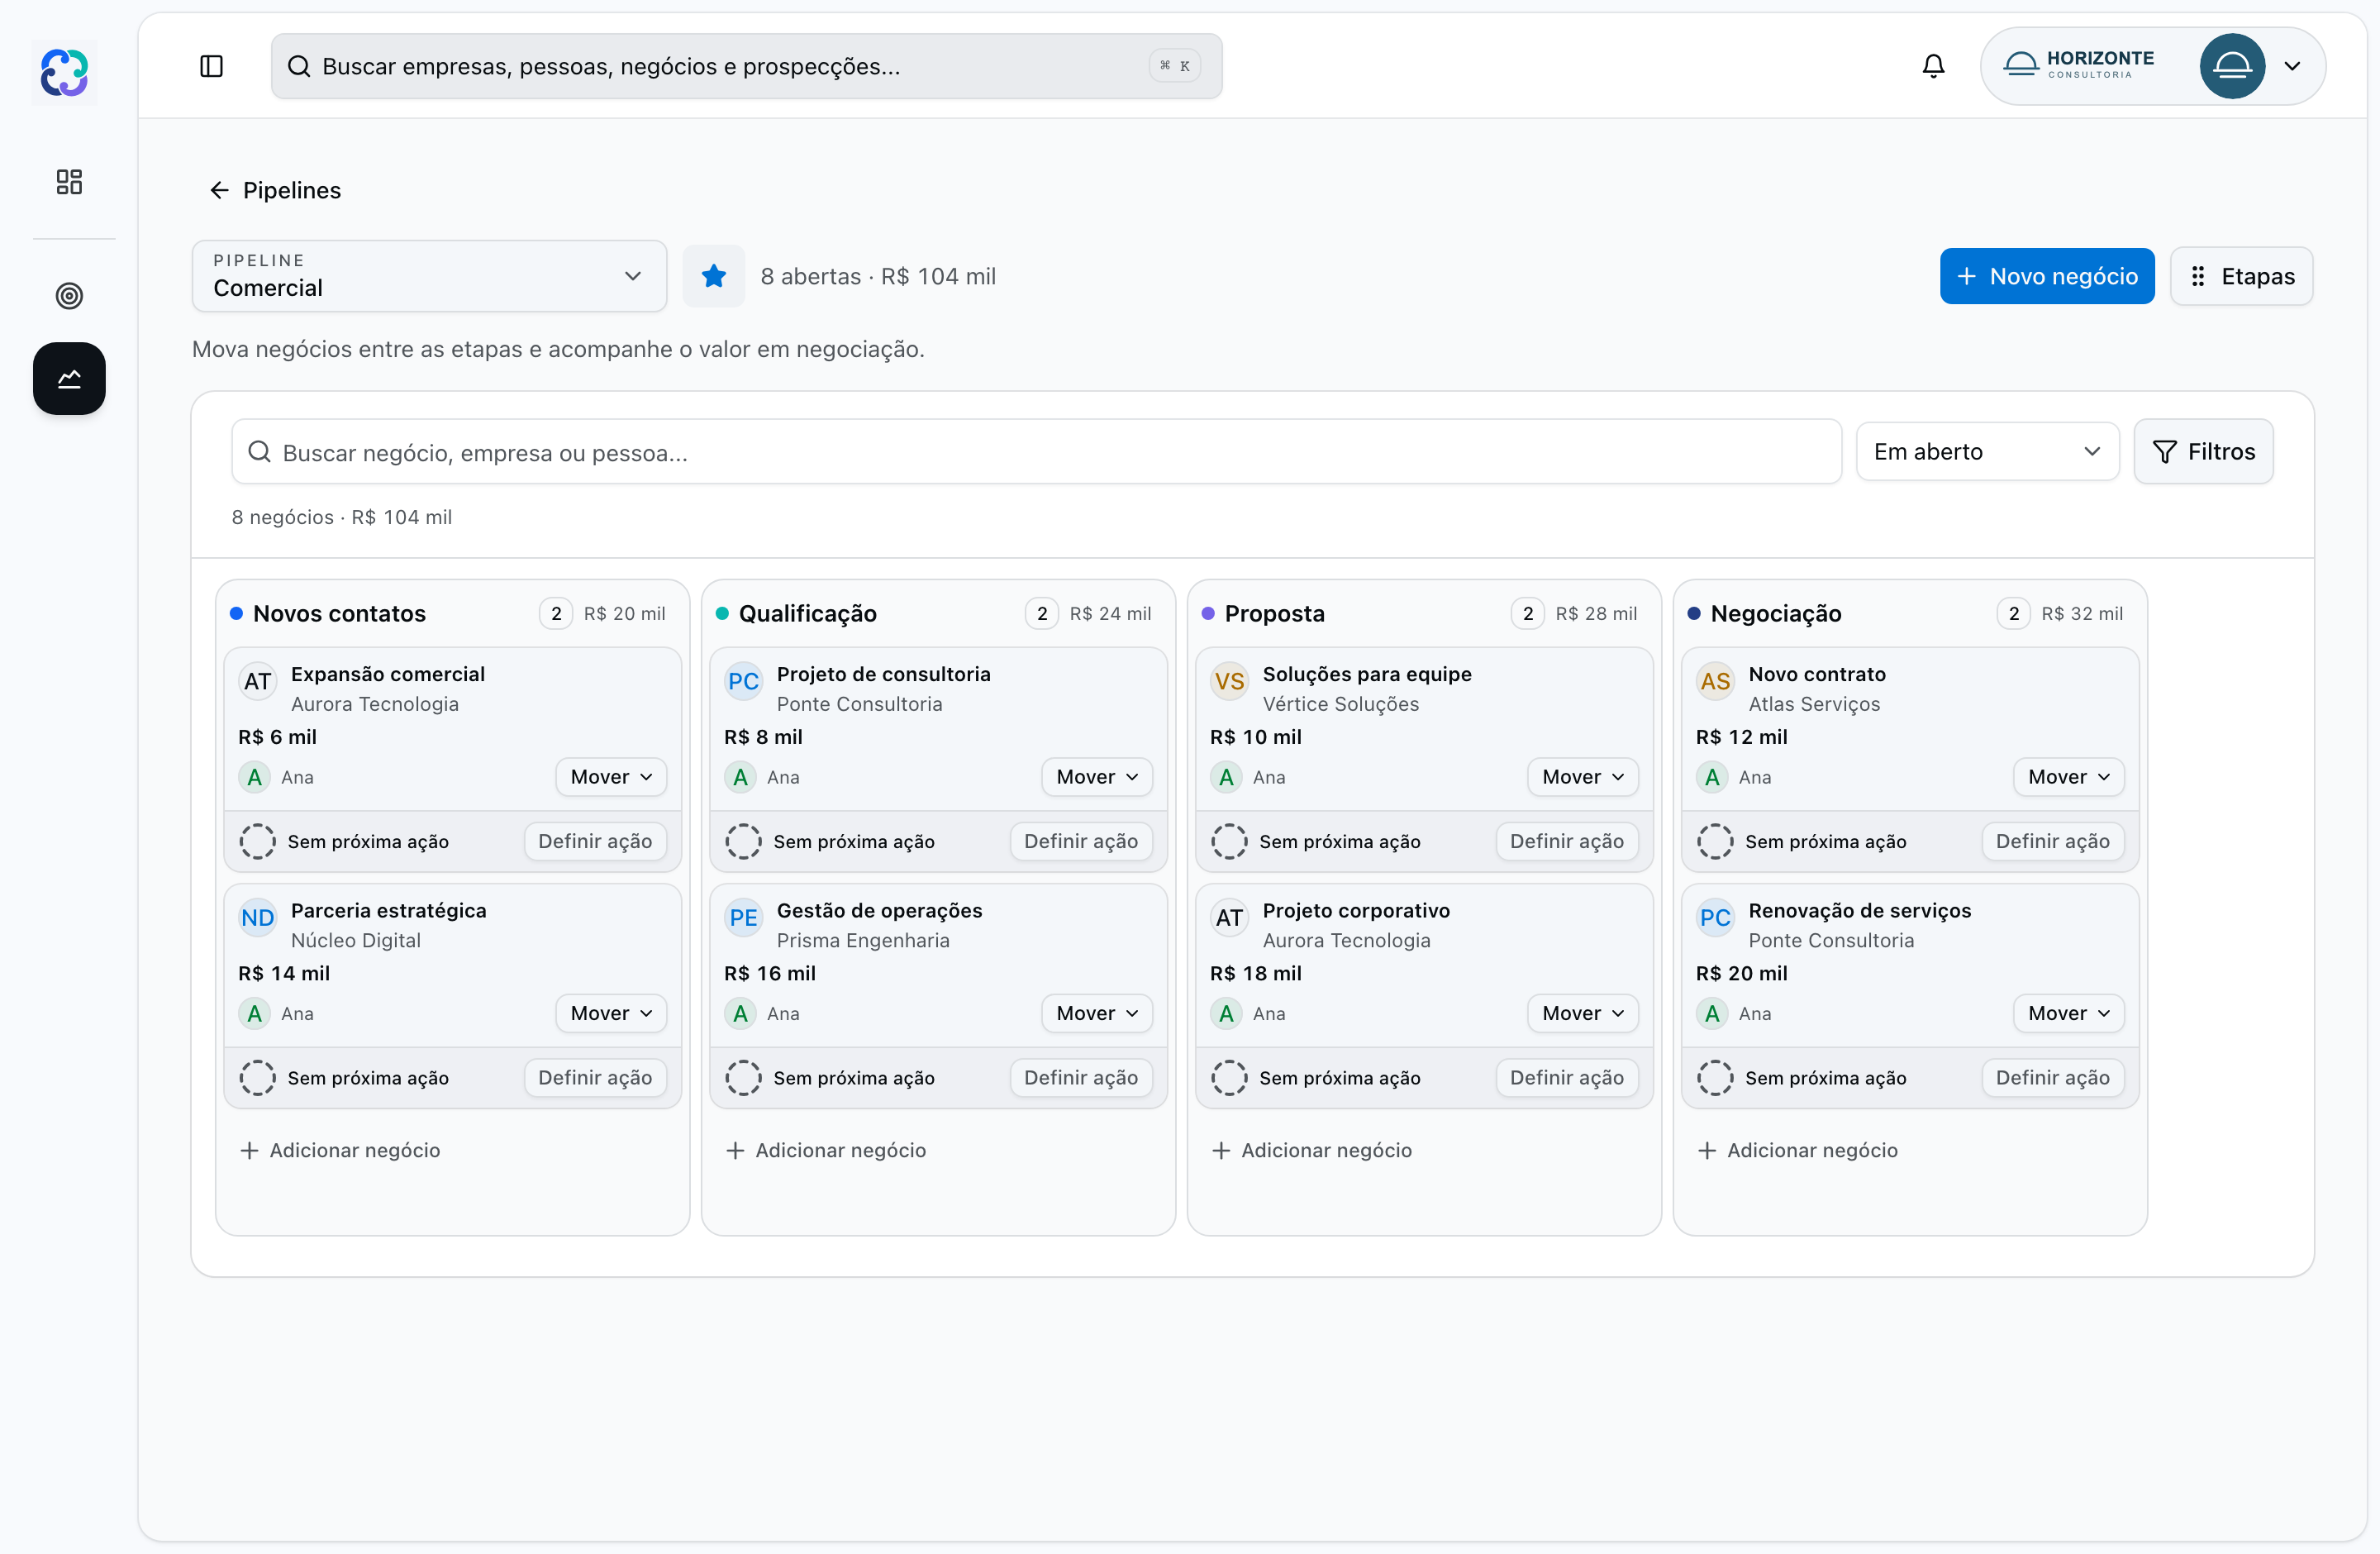Click the back arrow to Pipelines
The height and width of the screenshot is (1554, 2380).
click(219, 190)
